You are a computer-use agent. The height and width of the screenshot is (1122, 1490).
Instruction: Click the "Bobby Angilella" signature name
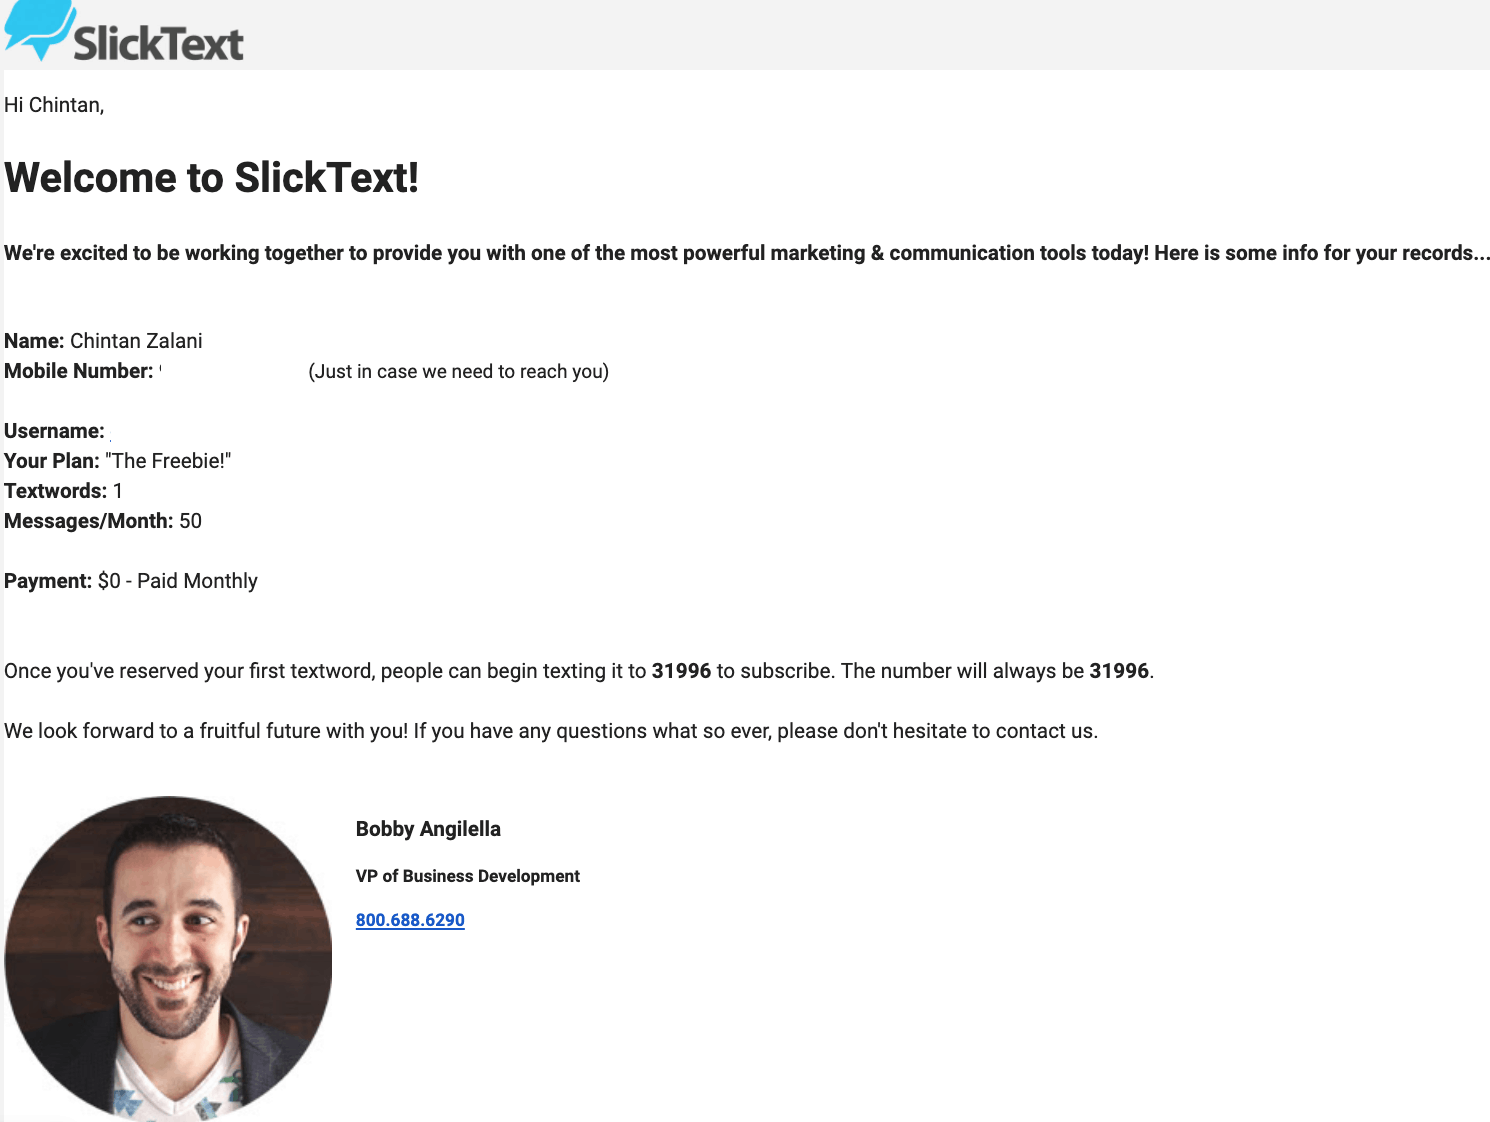[428, 829]
